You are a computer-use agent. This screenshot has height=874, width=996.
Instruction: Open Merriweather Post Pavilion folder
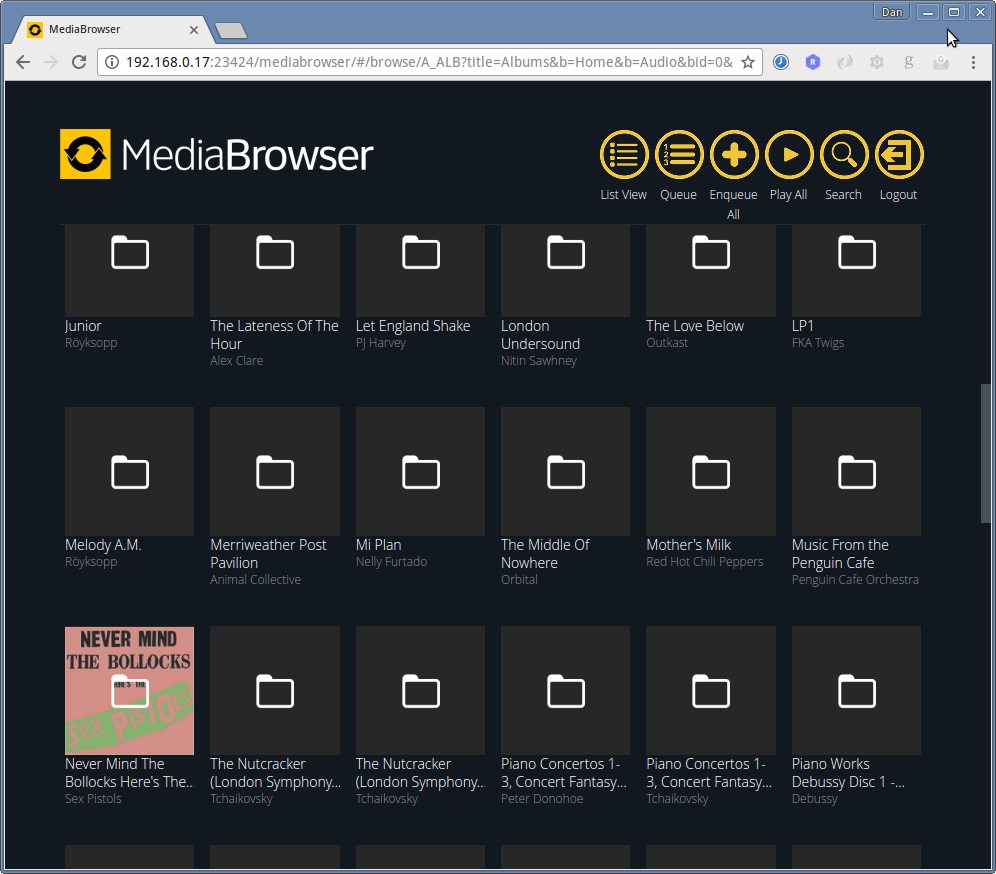(x=275, y=471)
